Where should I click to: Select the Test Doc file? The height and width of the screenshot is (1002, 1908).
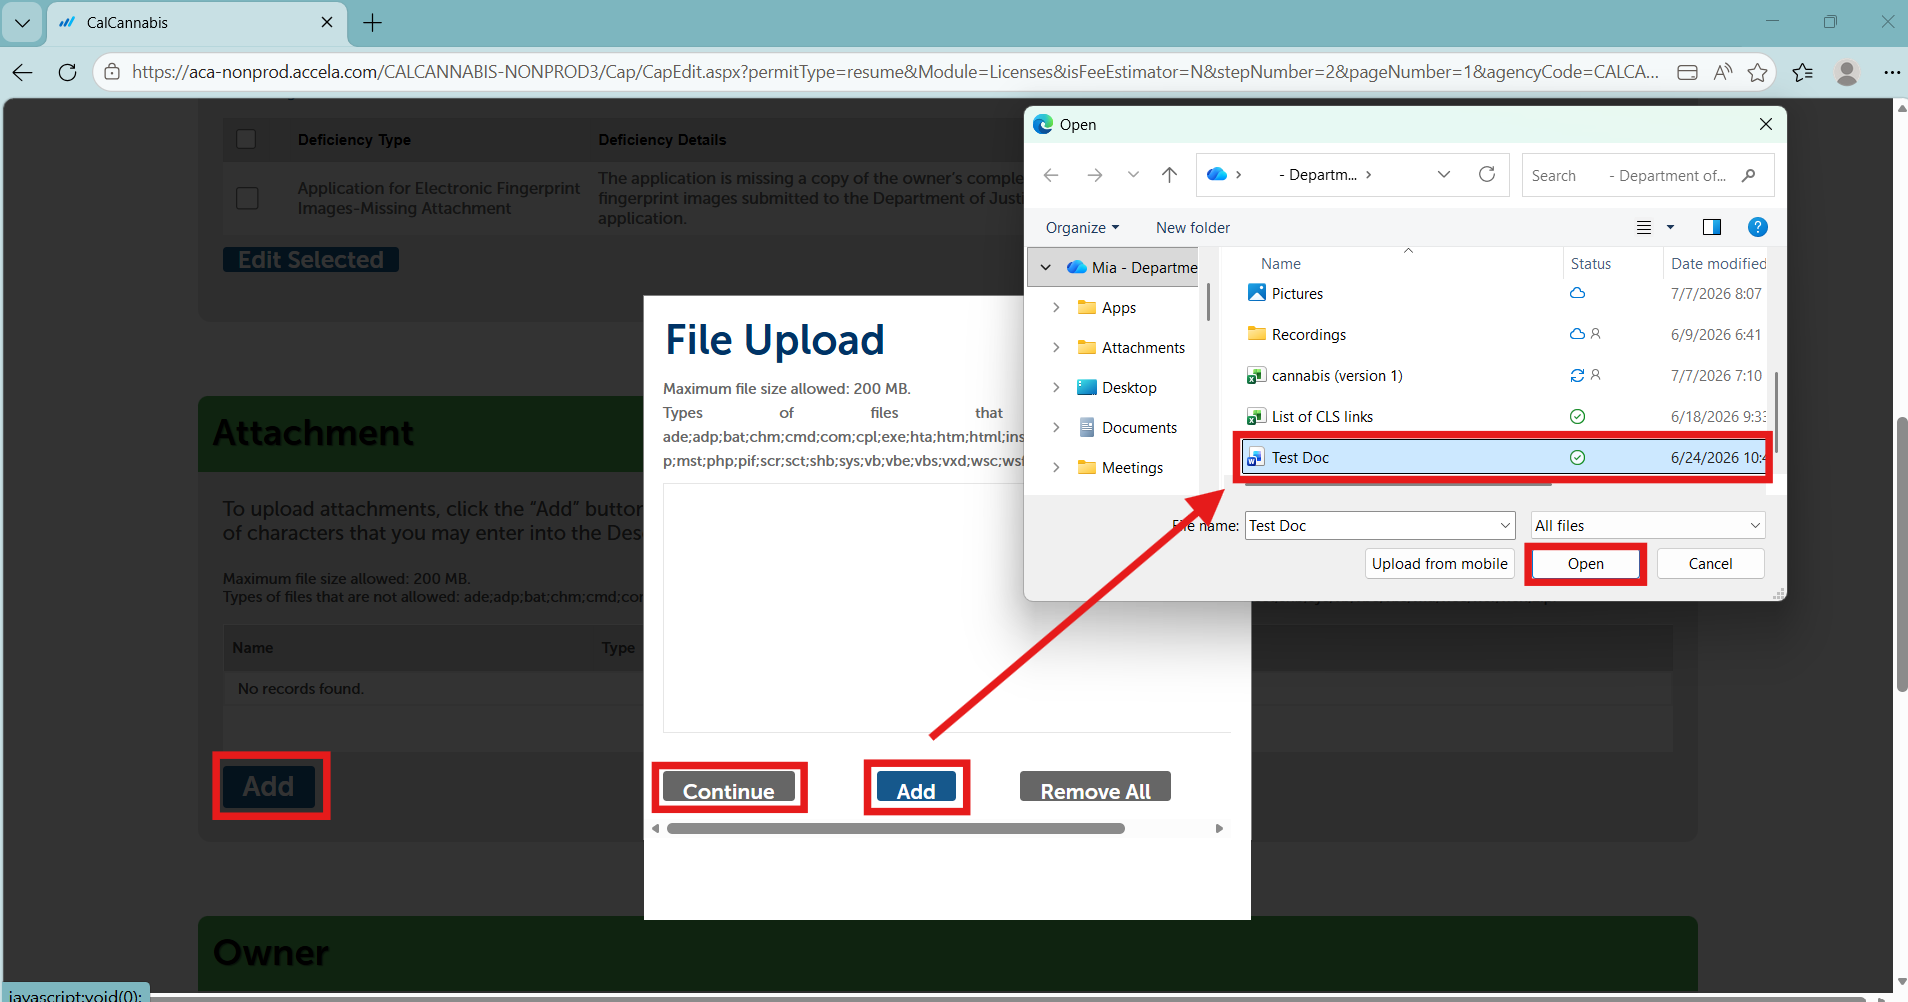(1503, 457)
